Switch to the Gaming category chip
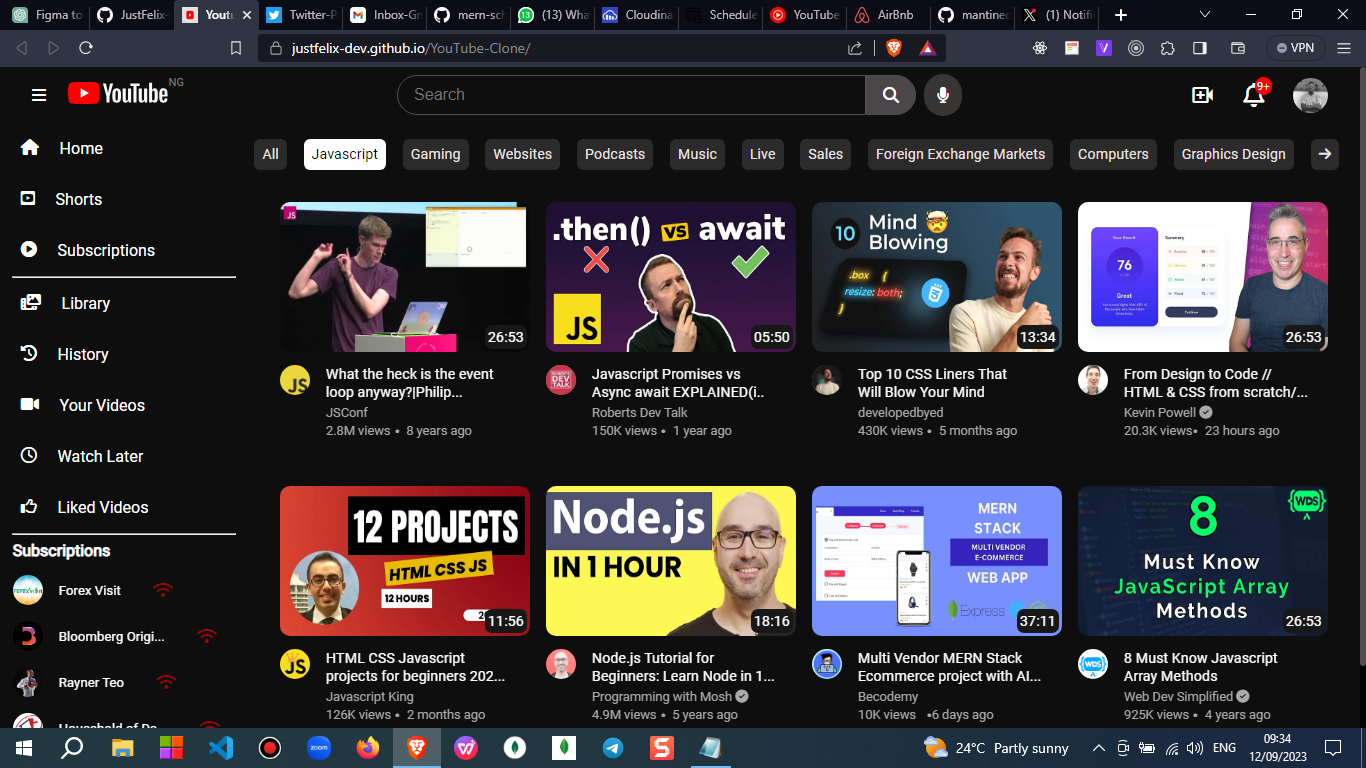The width and height of the screenshot is (1366, 768). (x=435, y=154)
